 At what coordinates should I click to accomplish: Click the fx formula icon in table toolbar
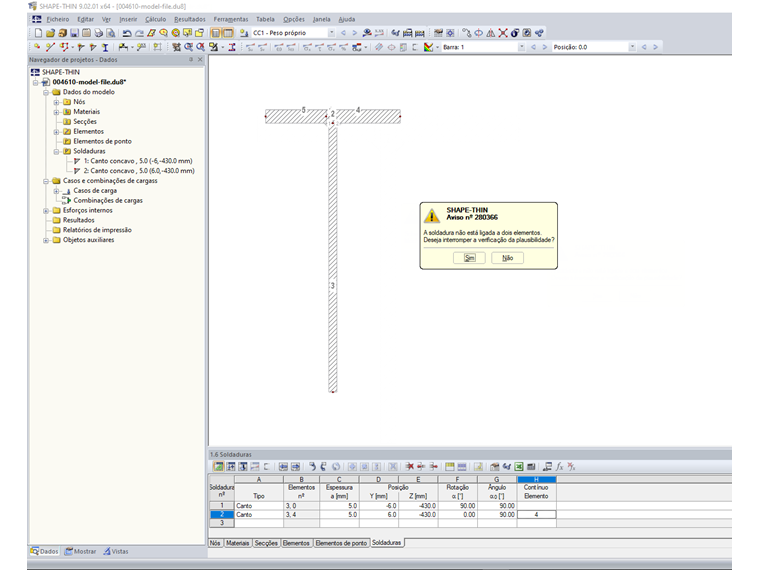click(x=559, y=466)
